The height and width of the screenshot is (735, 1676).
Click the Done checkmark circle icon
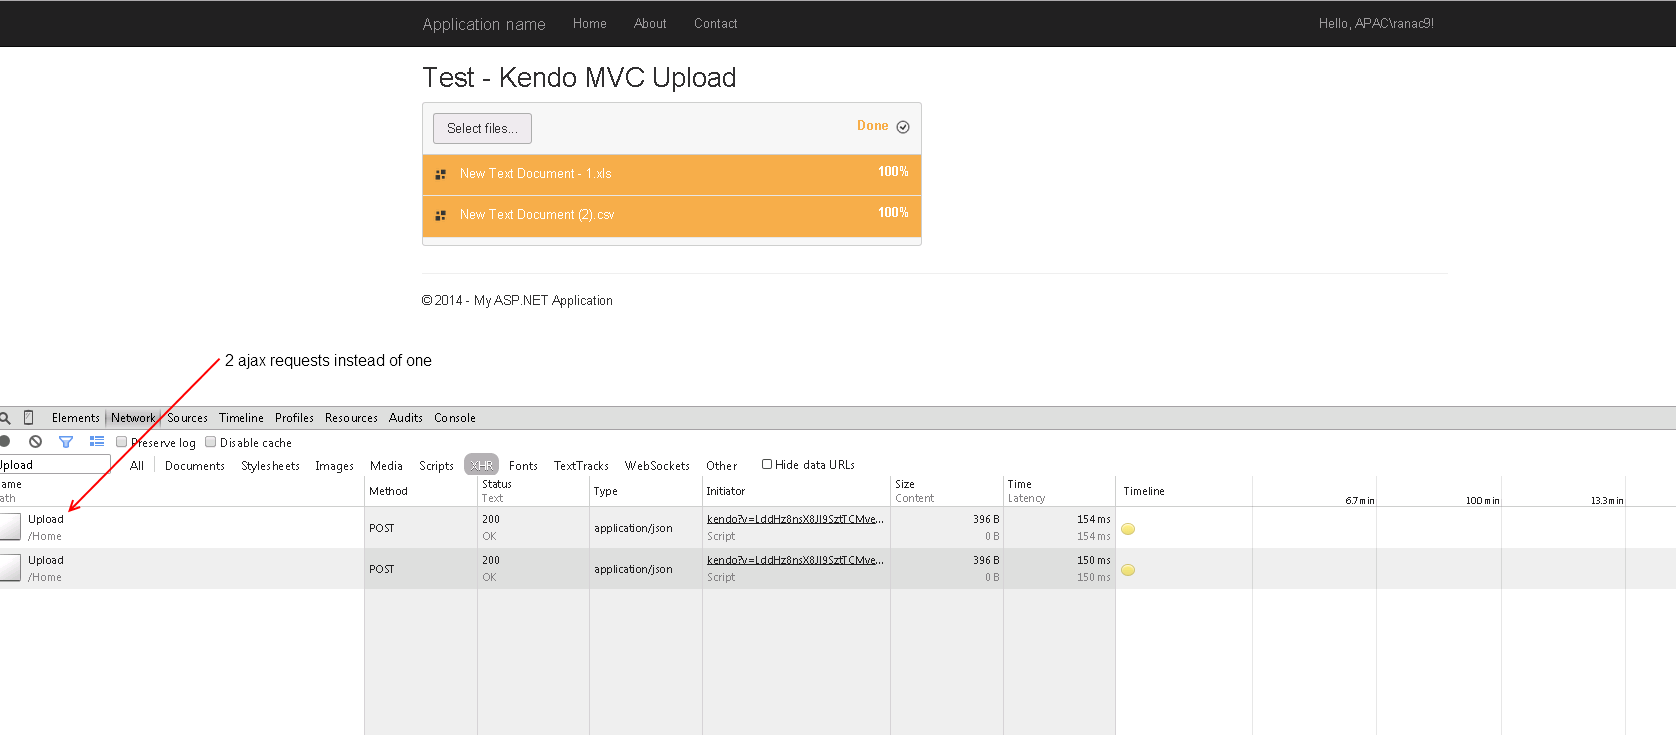pyautogui.click(x=903, y=127)
